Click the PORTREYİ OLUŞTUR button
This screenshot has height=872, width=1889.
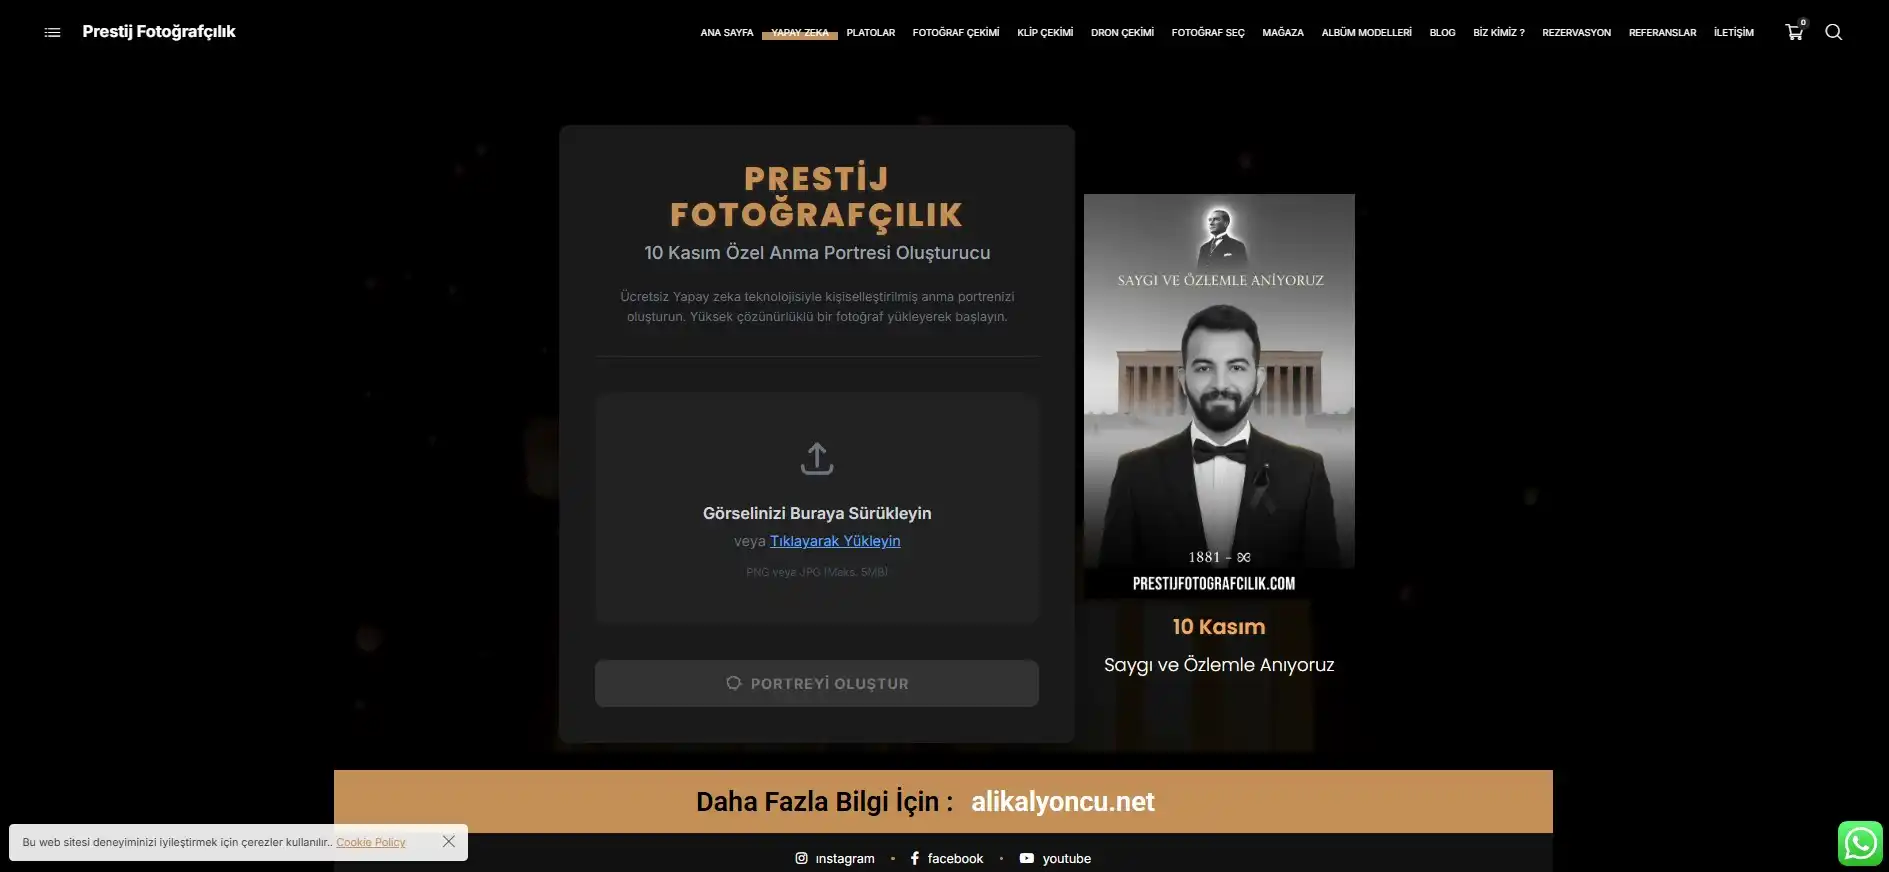click(x=817, y=683)
